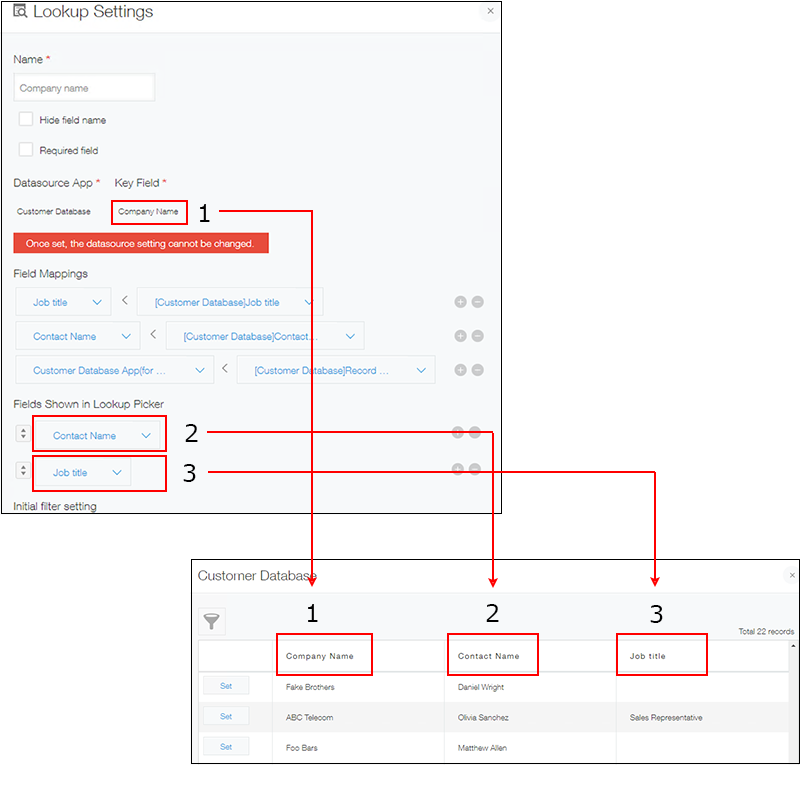Check the Required field option

click(25, 150)
